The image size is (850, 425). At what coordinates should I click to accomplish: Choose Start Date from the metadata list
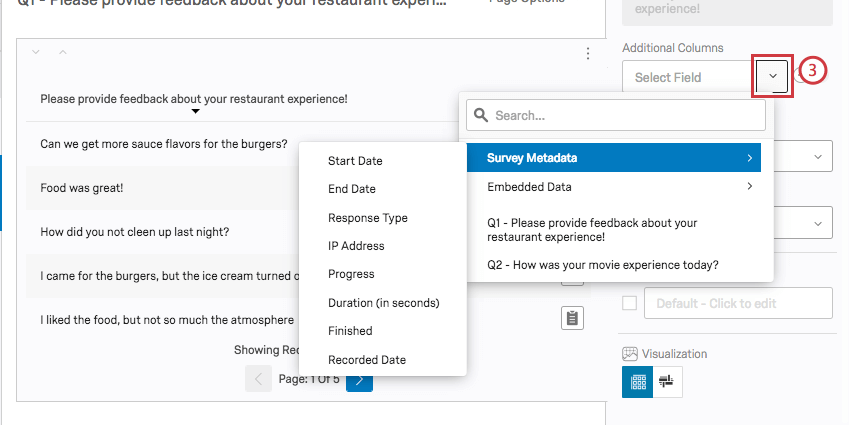[355, 161]
